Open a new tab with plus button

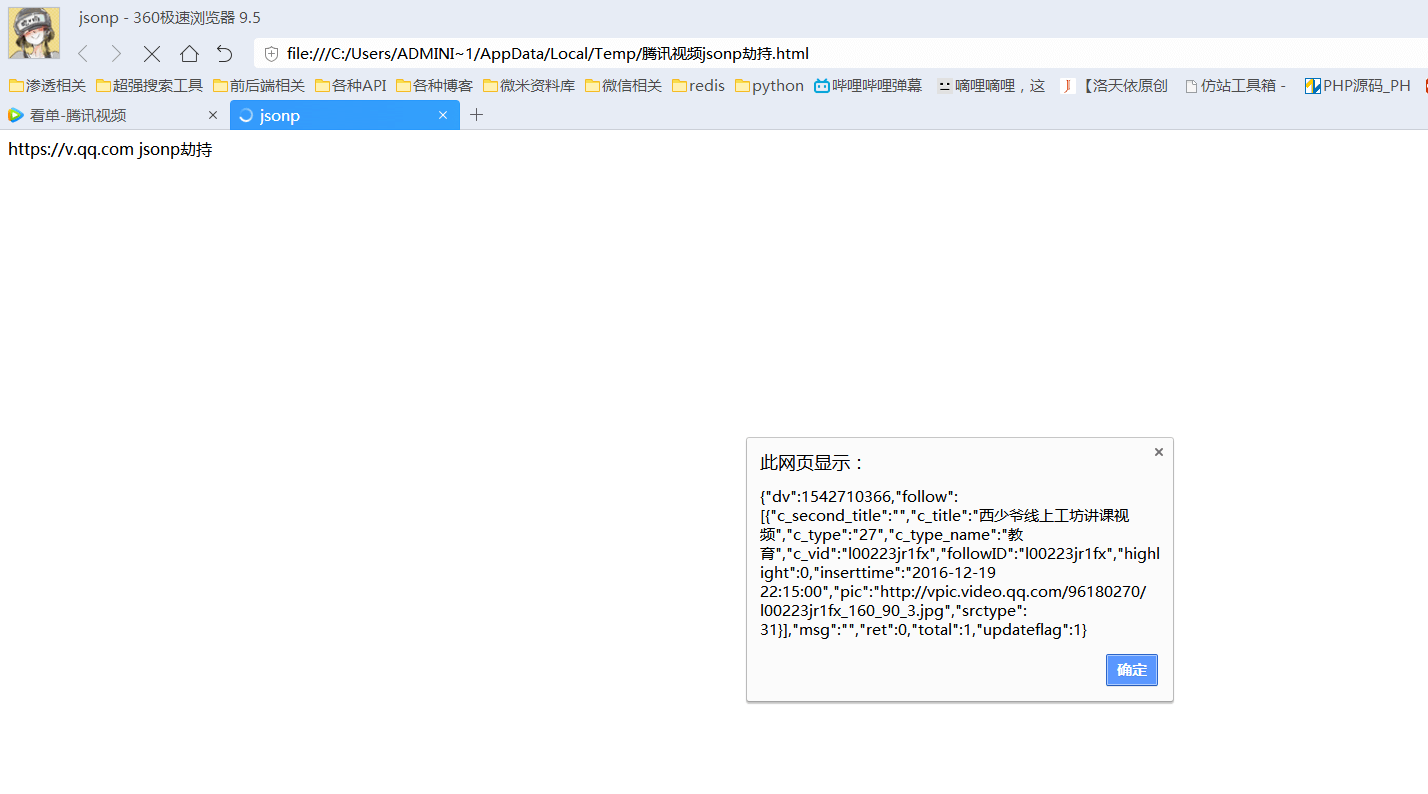477,115
